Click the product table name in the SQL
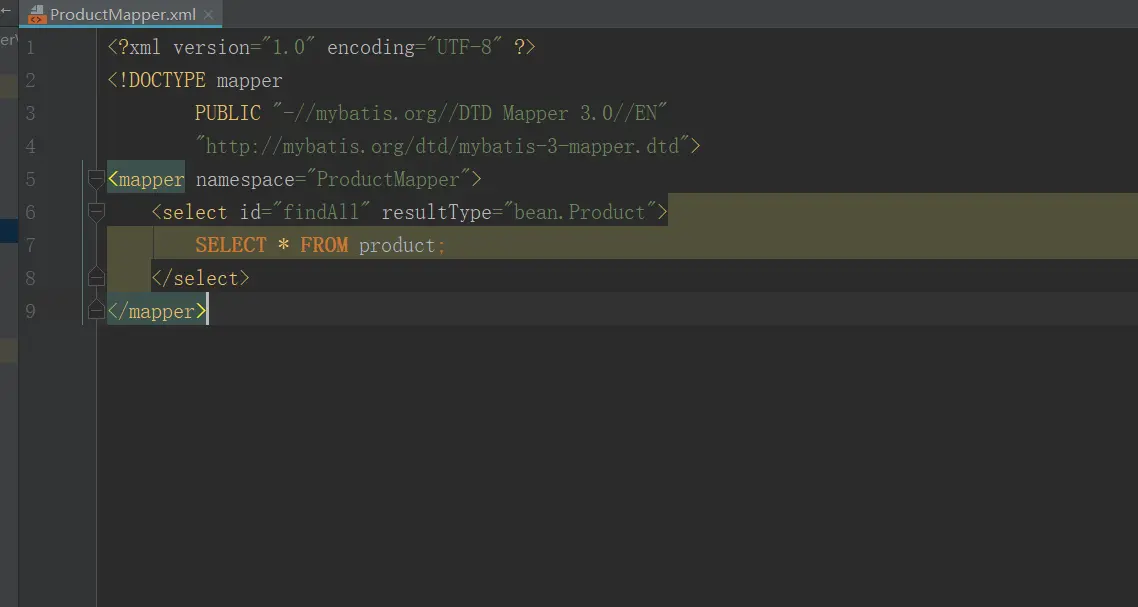This screenshot has height=607, width=1138. click(x=397, y=245)
